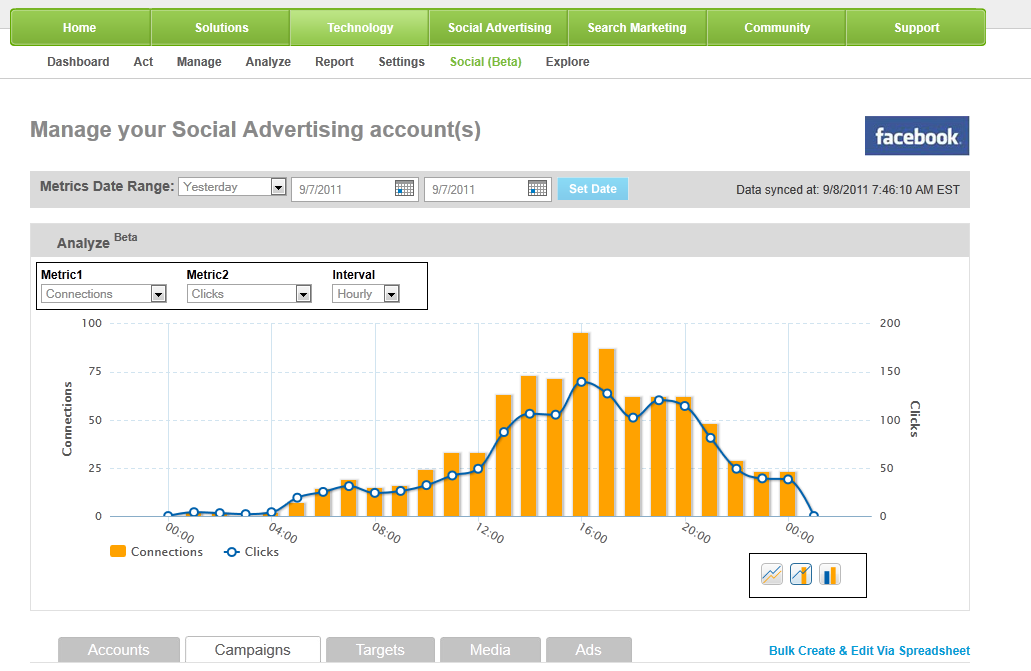This screenshot has height=671, width=1031.
Task: Open the Metric2 Clicks dropdown
Action: (x=303, y=294)
